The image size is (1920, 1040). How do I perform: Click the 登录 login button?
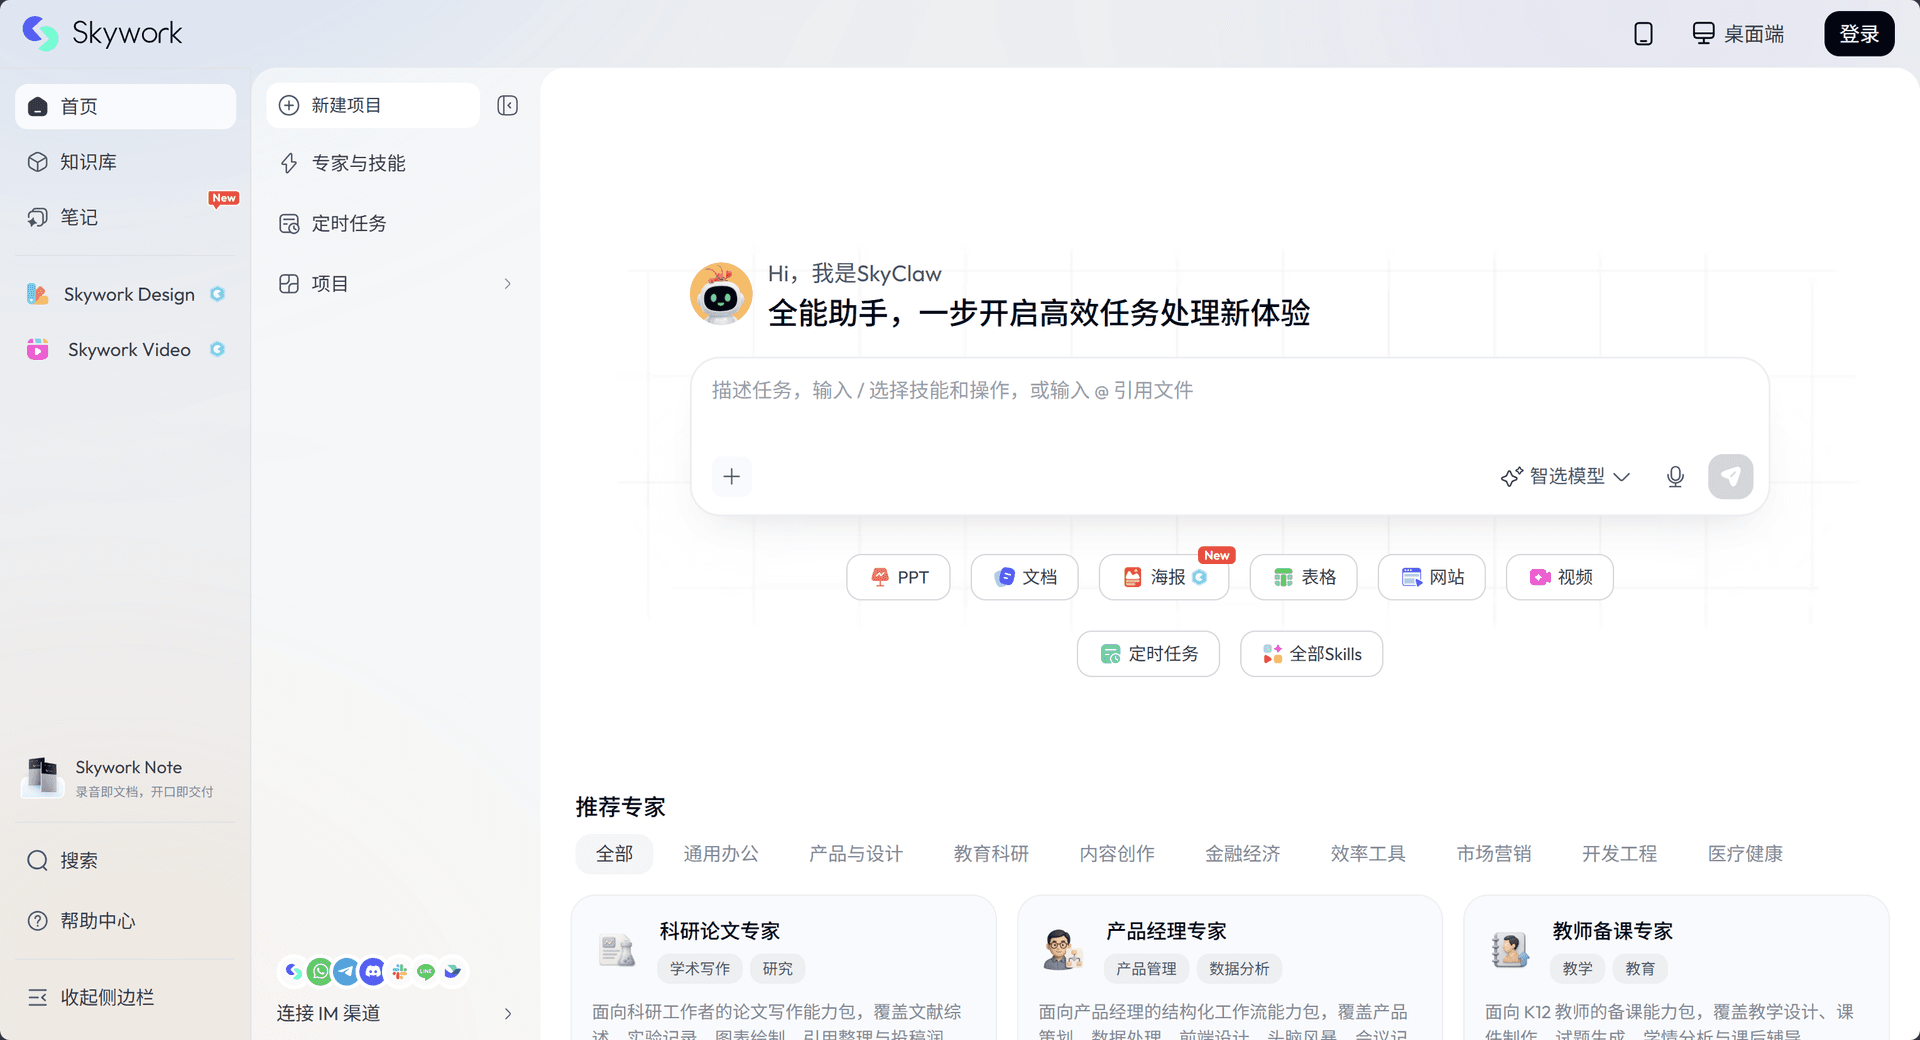click(1859, 34)
